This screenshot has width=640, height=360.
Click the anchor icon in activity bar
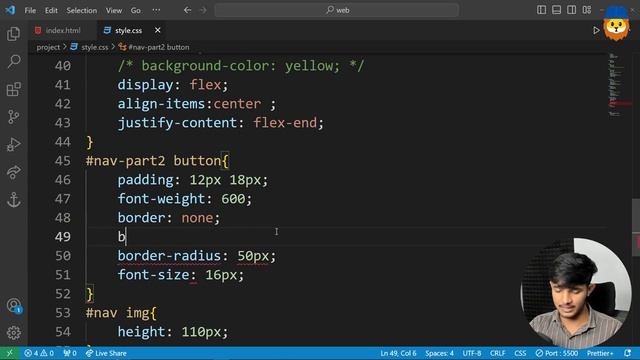tap(13, 200)
